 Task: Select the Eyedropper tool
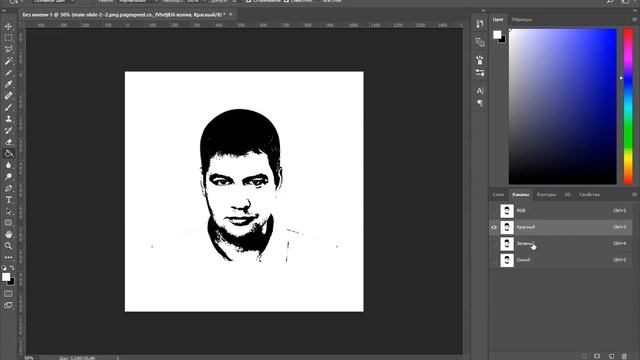coord(8,84)
